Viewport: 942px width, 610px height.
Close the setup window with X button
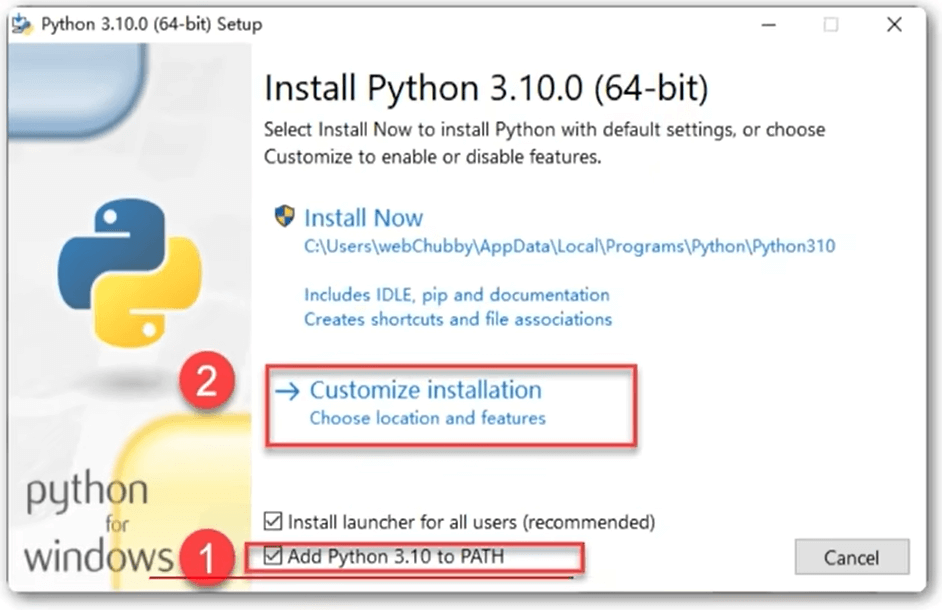click(894, 25)
